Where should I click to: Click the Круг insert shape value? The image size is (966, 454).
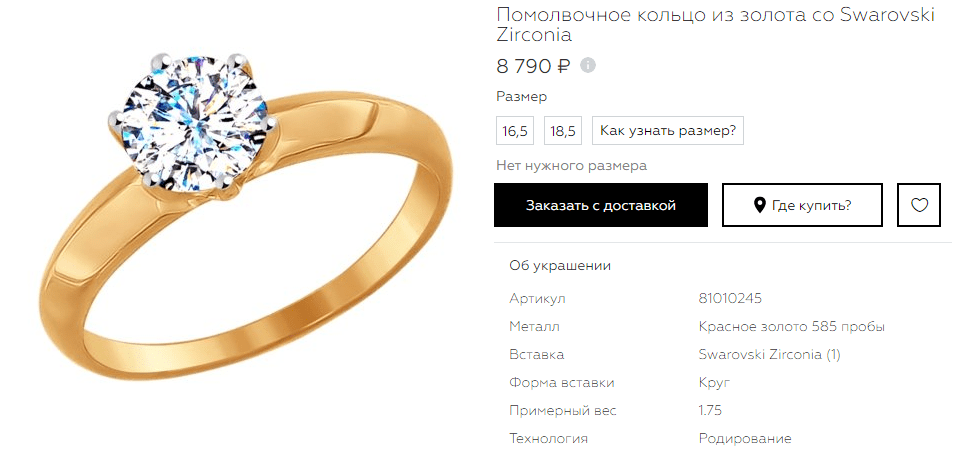(714, 383)
